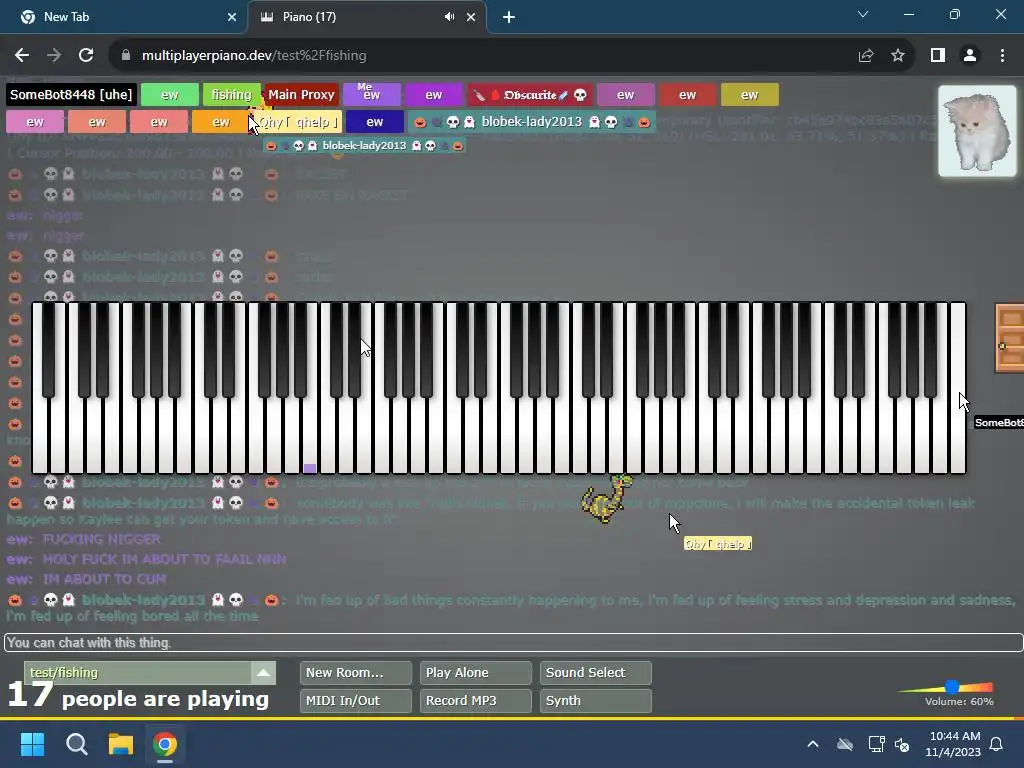Close the New Tab tab
This screenshot has height=768, width=1024.
(x=232, y=17)
